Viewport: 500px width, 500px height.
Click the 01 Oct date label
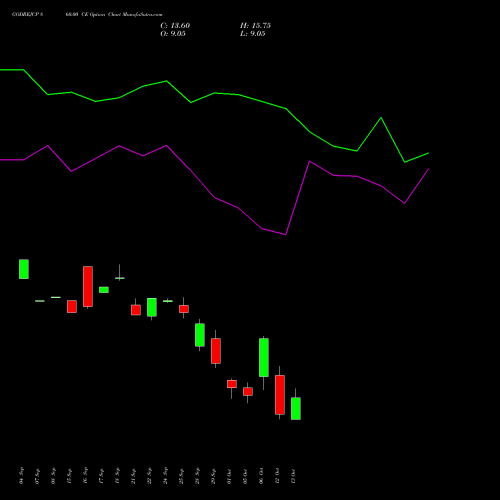pyautogui.click(x=229, y=476)
